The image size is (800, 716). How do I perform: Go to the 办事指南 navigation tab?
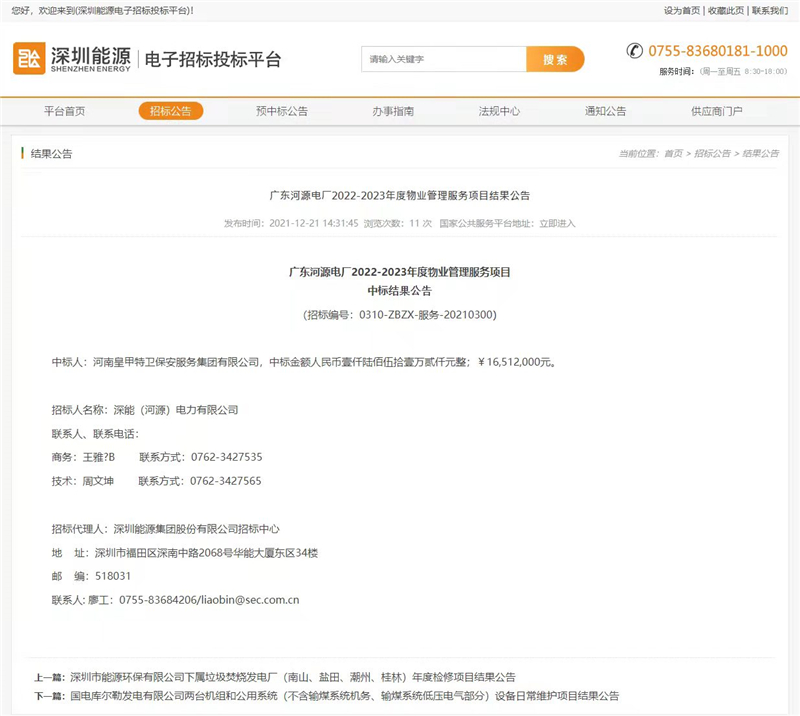click(x=393, y=111)
